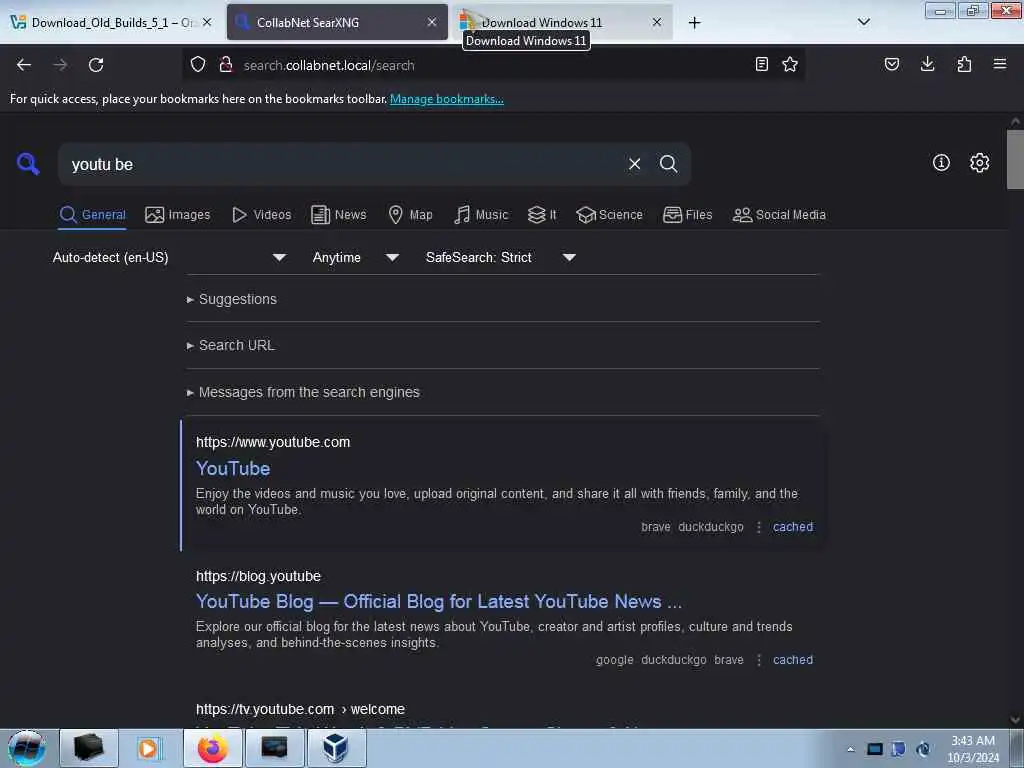Screen dimensions: 1024x768
Task: Open Firefox downloads panel
Action: pyautogui.click(x=927, y=65)
